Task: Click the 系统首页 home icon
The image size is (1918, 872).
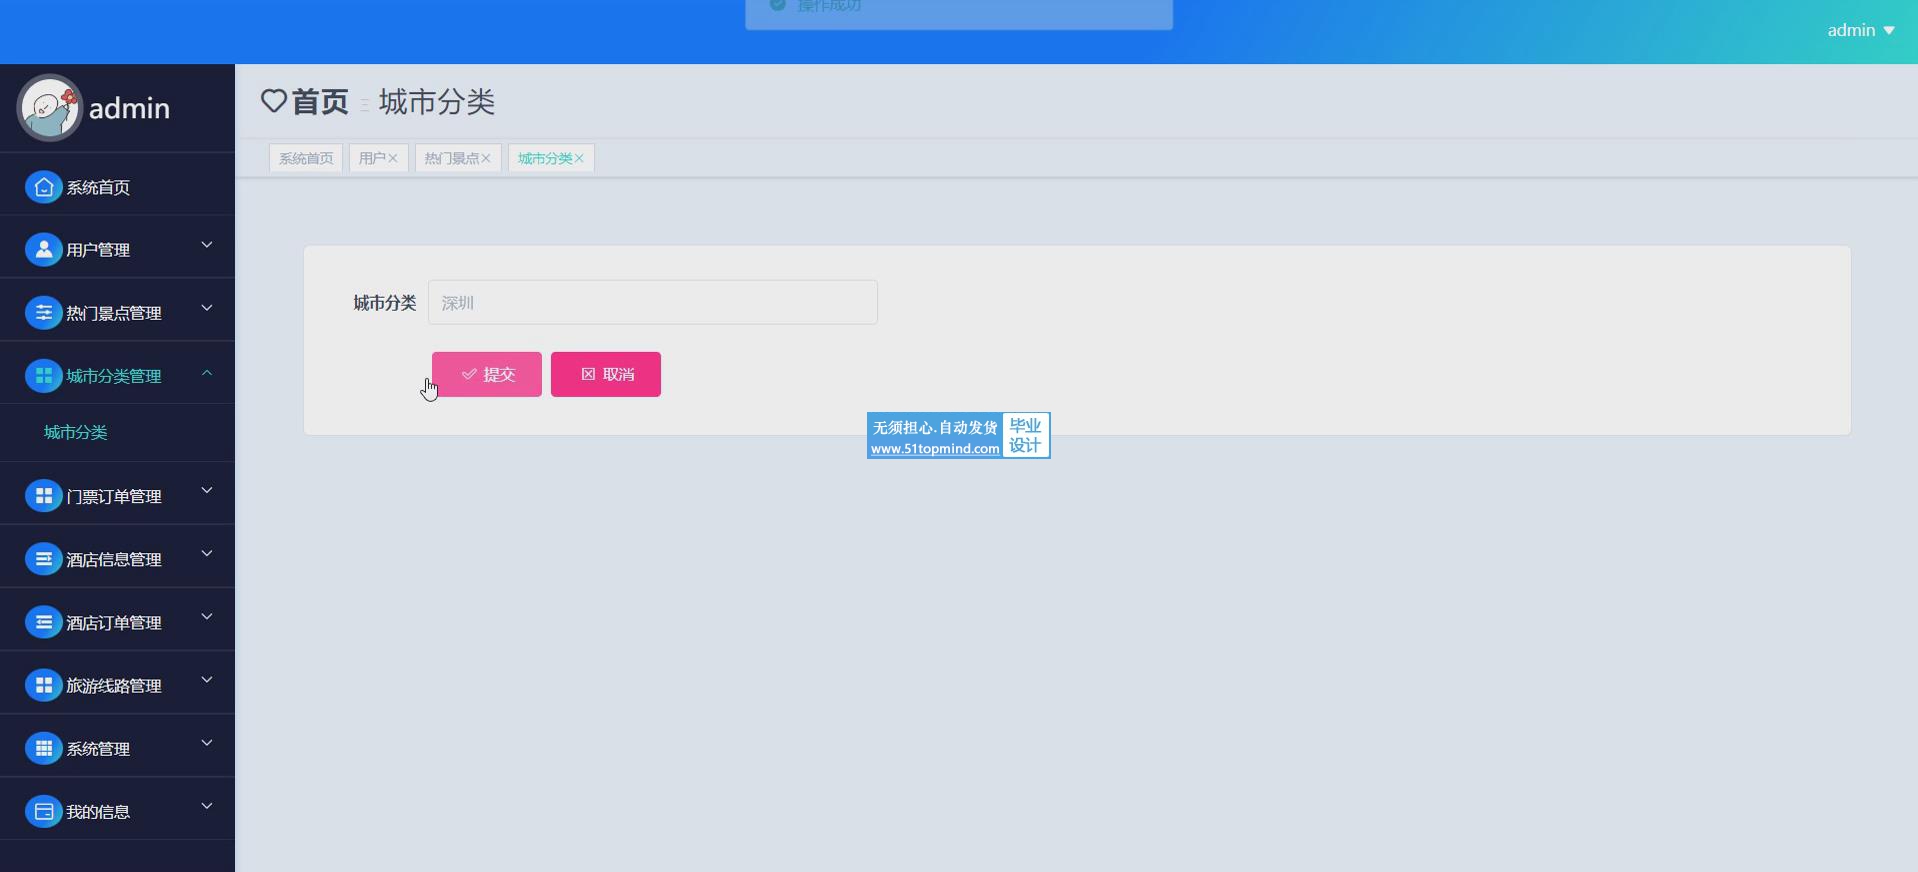Action: (x=43, y=187)
